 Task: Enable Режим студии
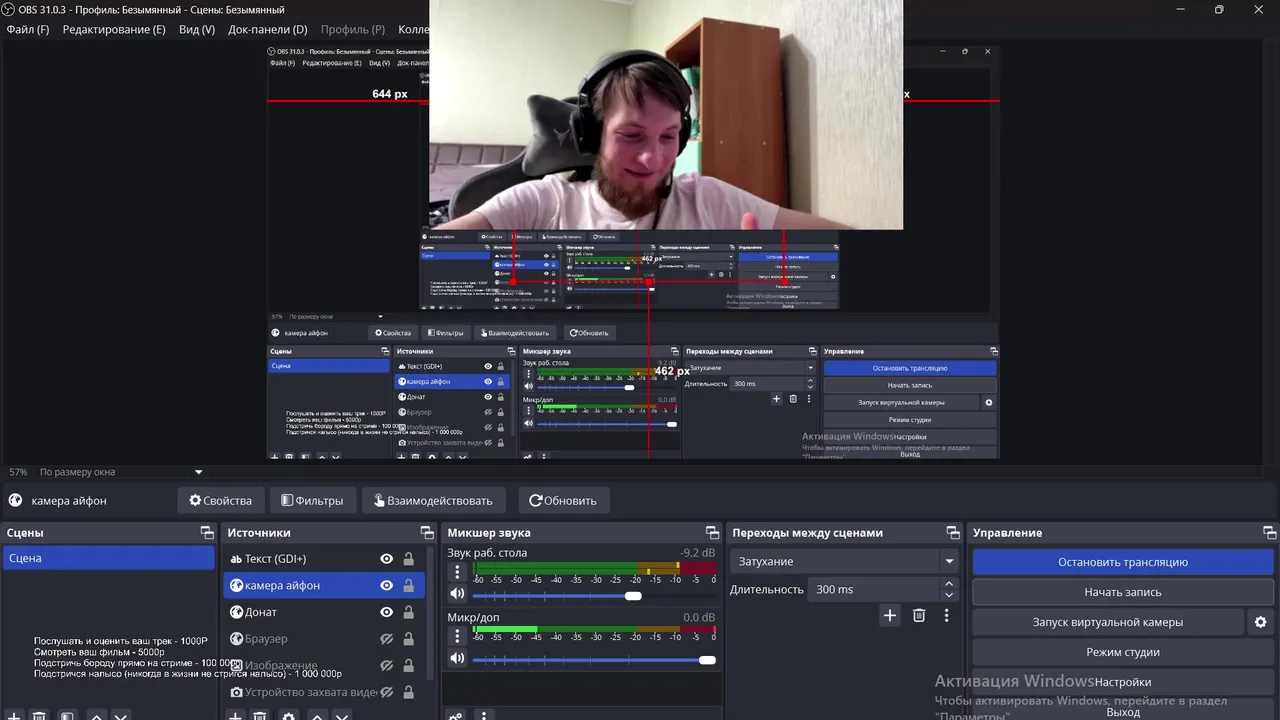(1123, 652)
